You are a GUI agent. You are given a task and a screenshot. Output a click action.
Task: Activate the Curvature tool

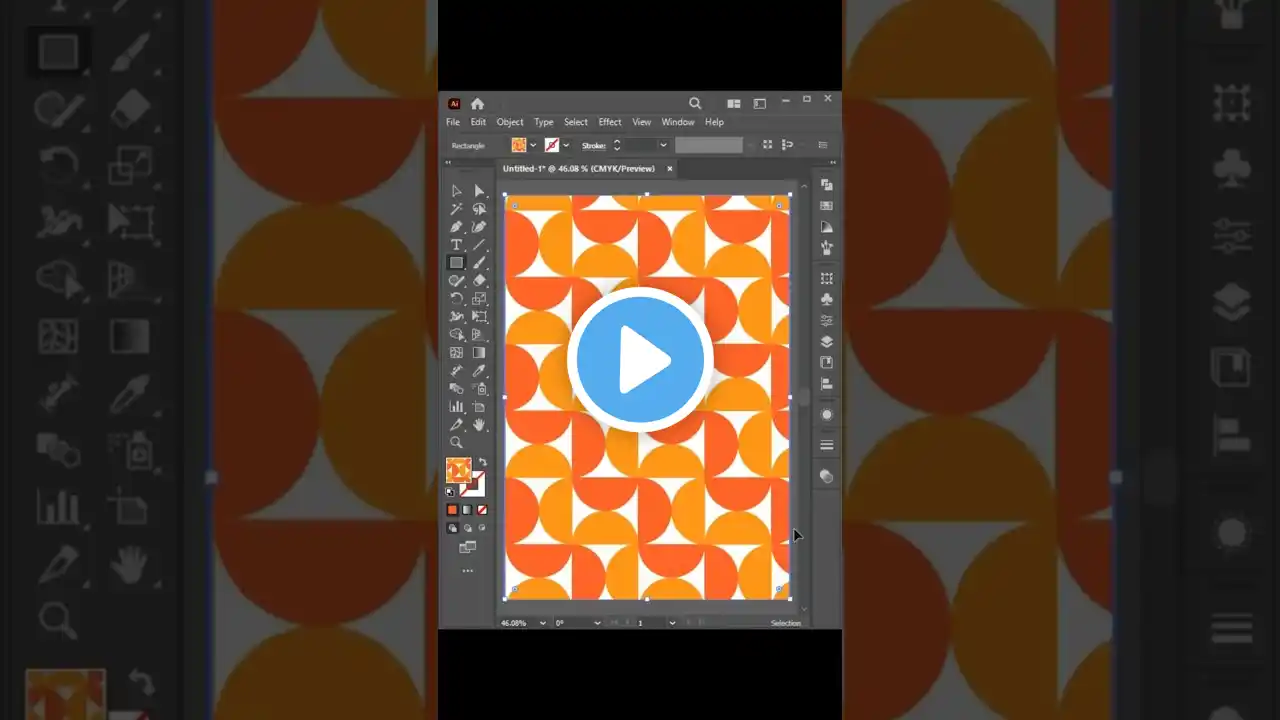(479, 227)
